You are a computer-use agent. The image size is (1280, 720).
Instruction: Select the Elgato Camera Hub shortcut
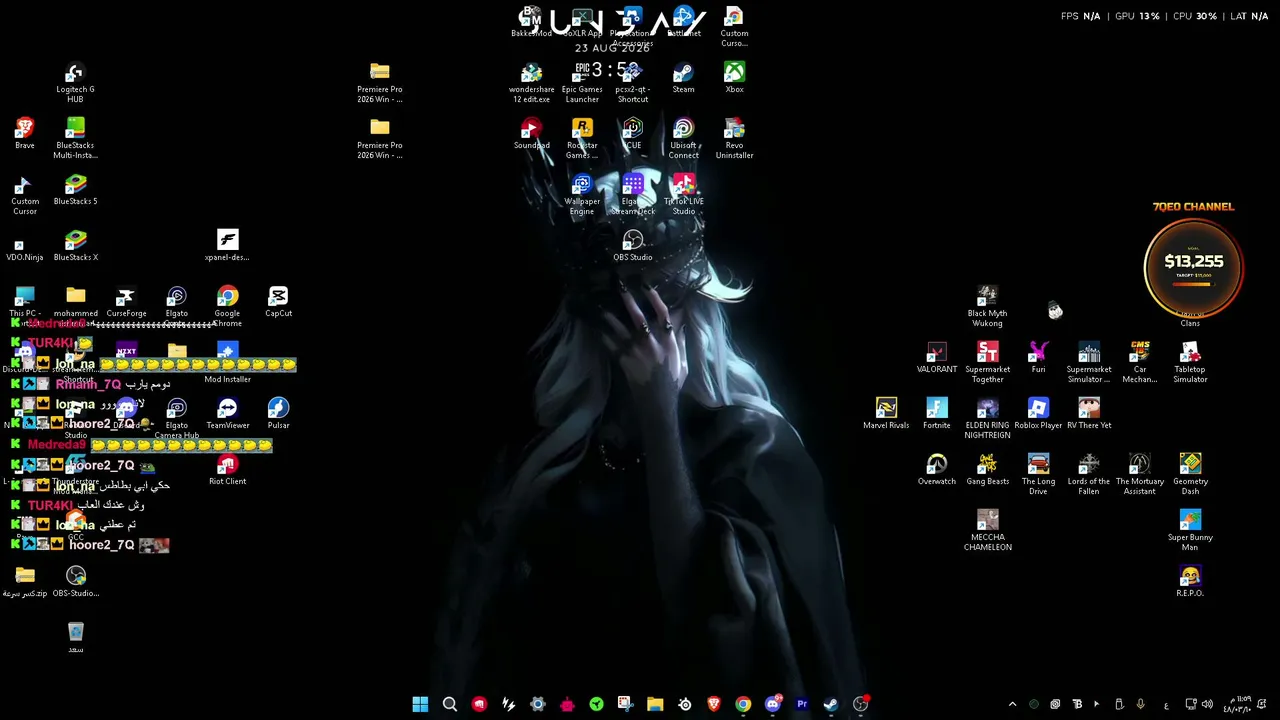[x=177, y=419]
